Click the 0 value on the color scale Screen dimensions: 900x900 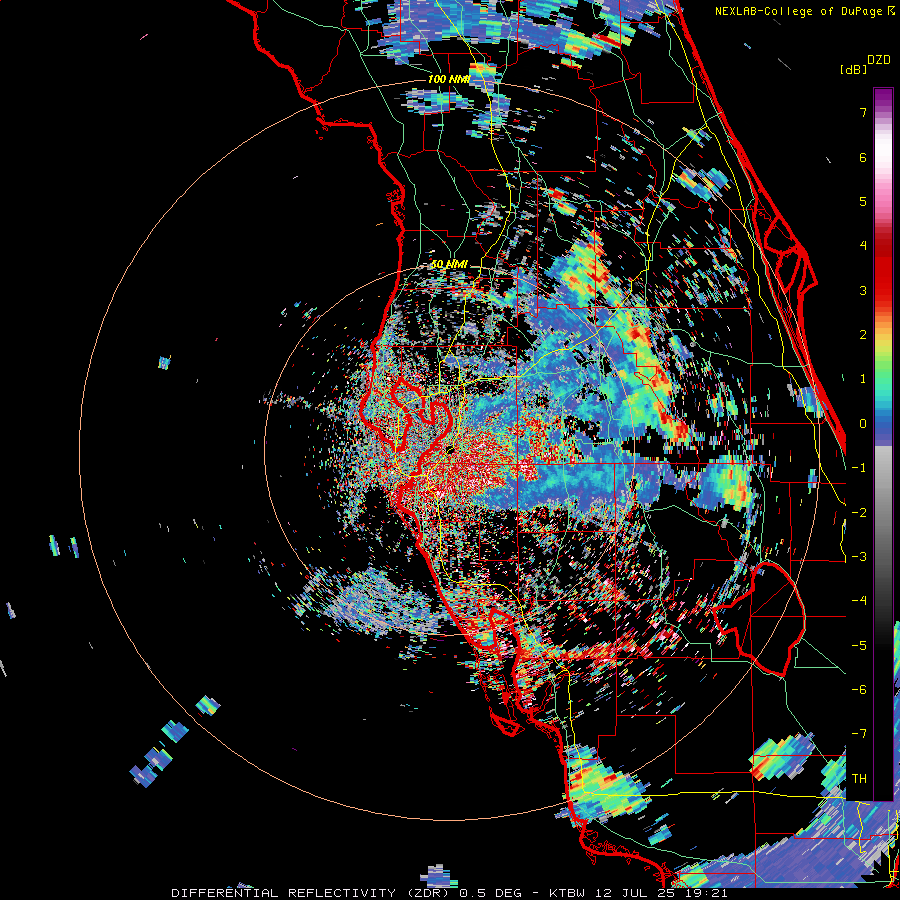pos(863,424)
